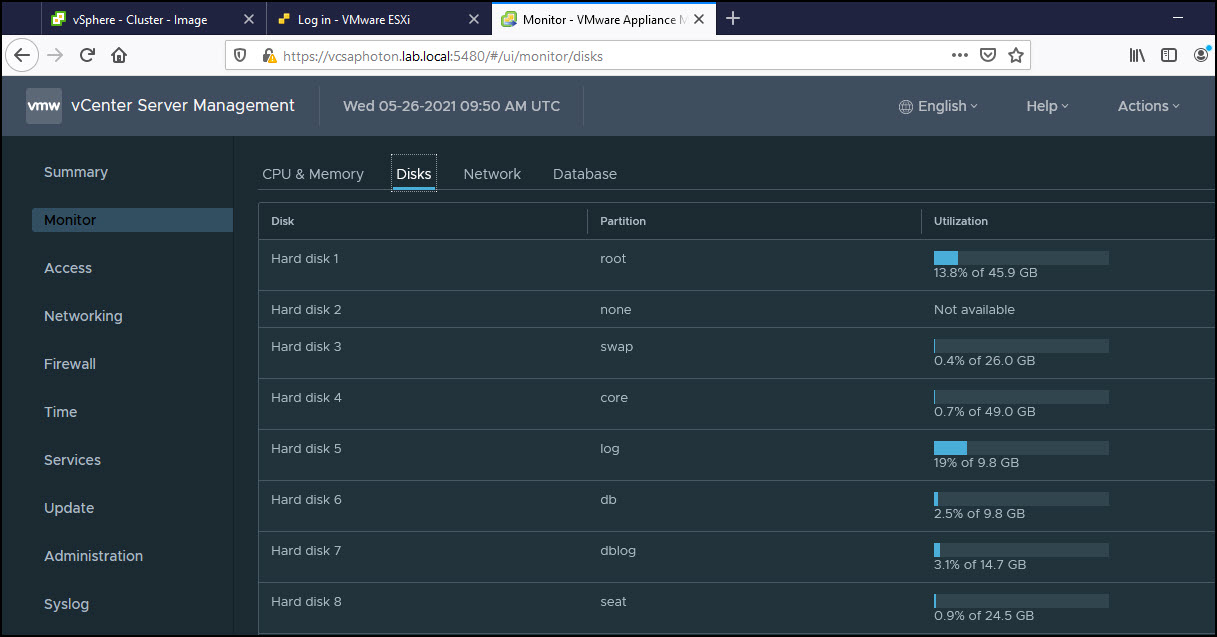The image size is (1217, 637).
Task: Open the page actions three-dot menu
Action: tap(960, 56)
